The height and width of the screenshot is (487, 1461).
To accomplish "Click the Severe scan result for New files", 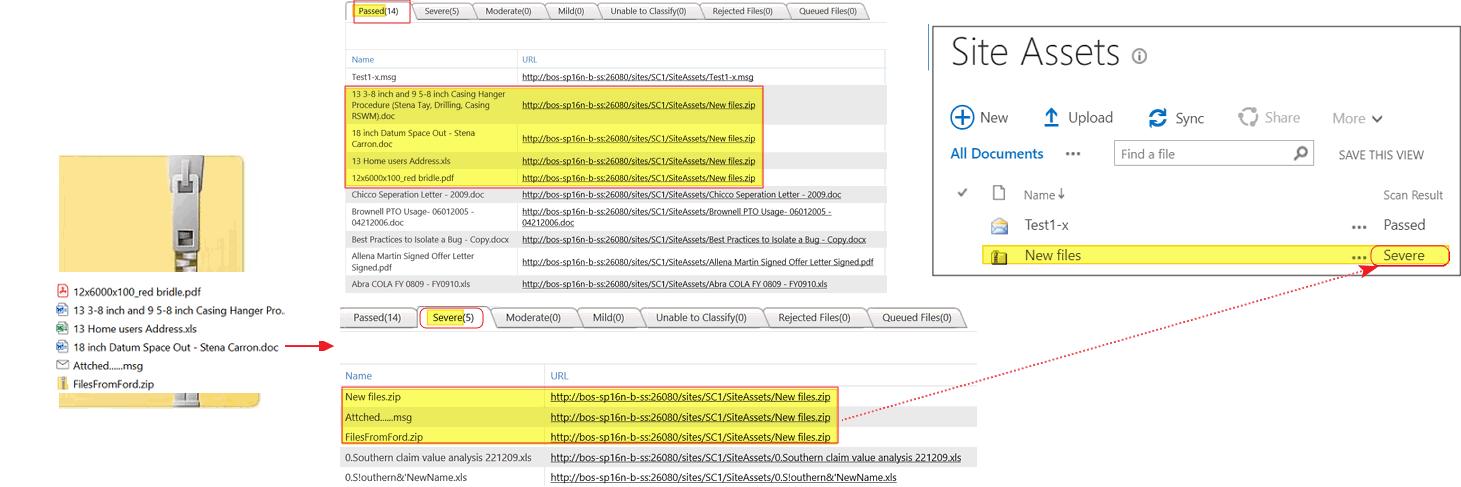I will tap(1403, 256).
